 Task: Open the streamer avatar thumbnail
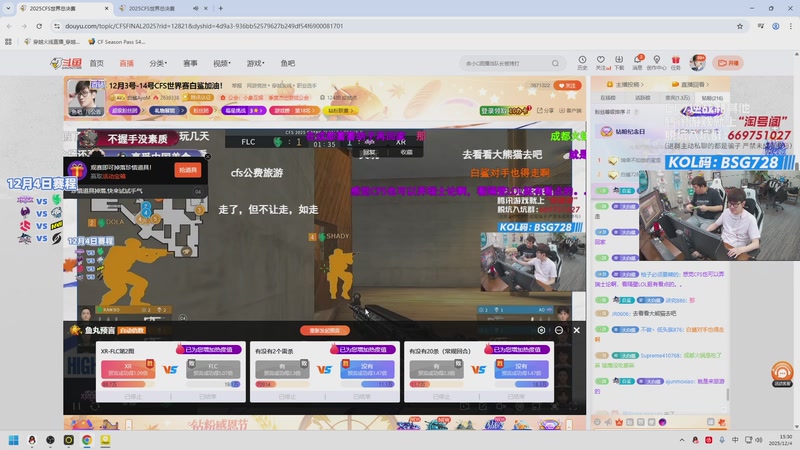pos(86,97)
